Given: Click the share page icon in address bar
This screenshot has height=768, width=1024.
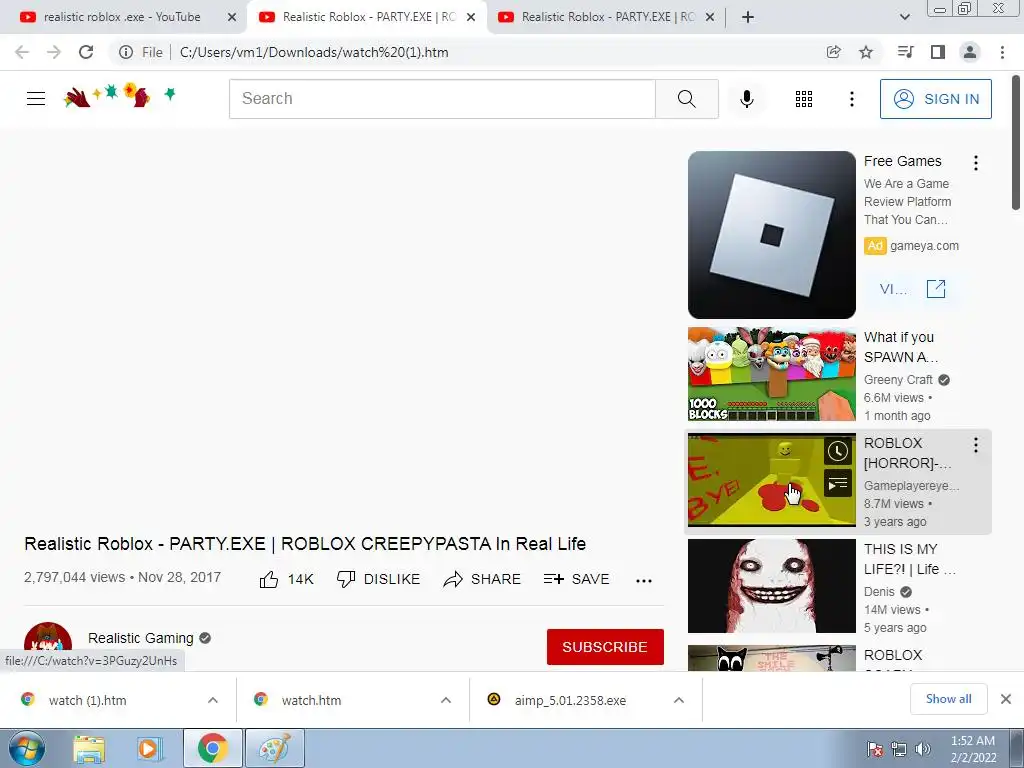Looking at the screenshot, I should click(x=833, y=52).
